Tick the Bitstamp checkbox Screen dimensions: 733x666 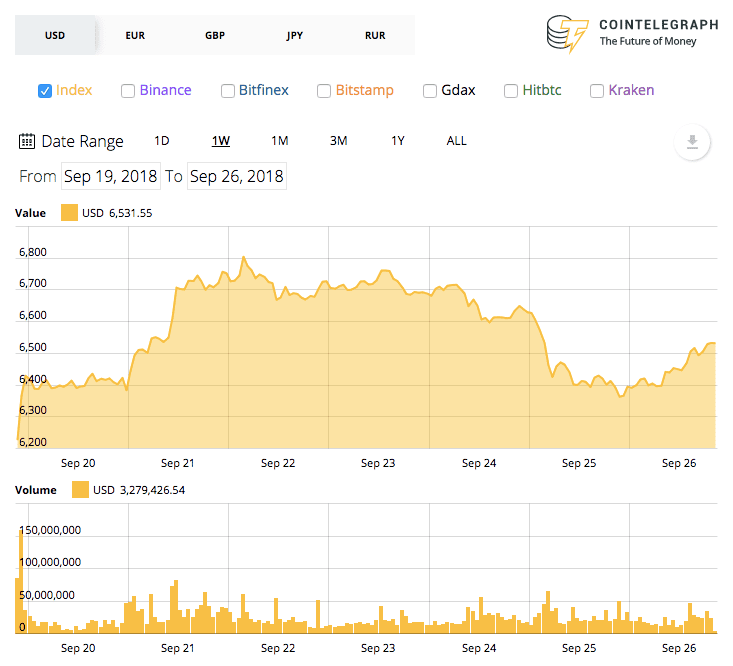click(324, 91)
